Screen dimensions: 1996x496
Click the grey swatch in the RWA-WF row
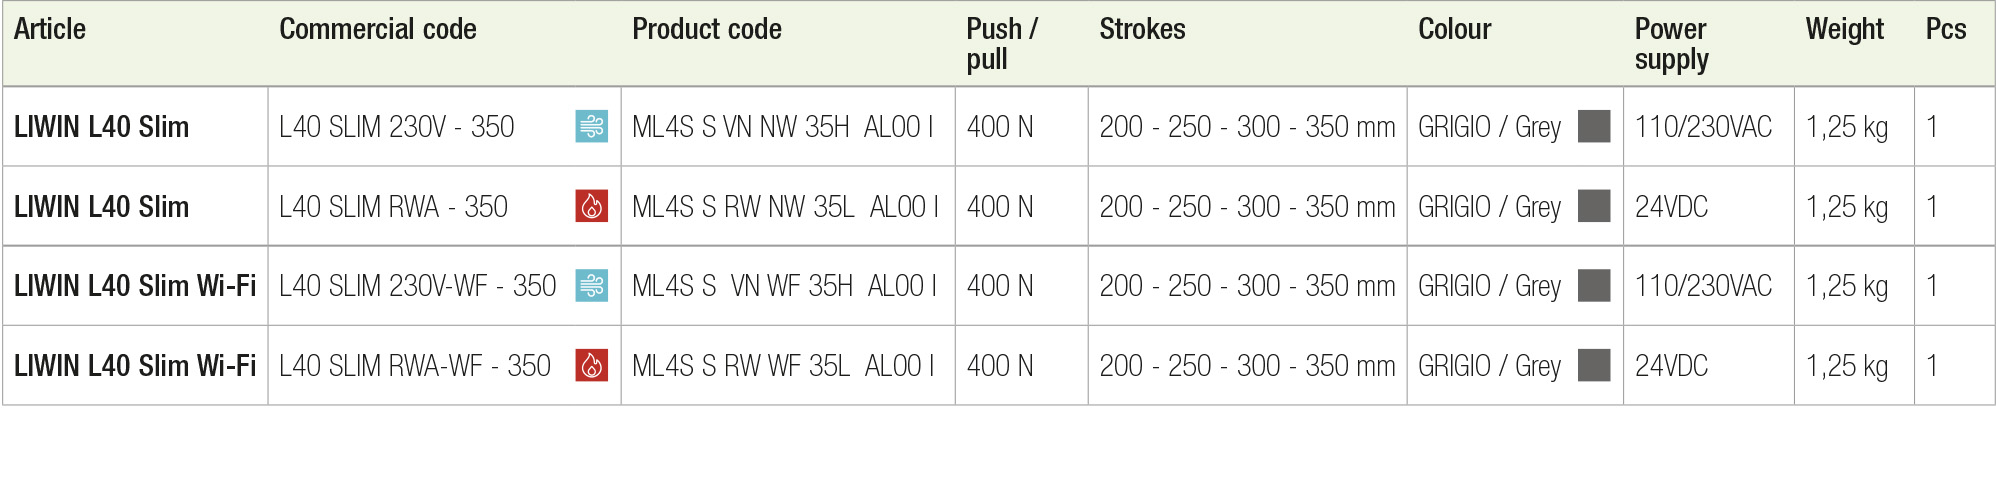1594,365
